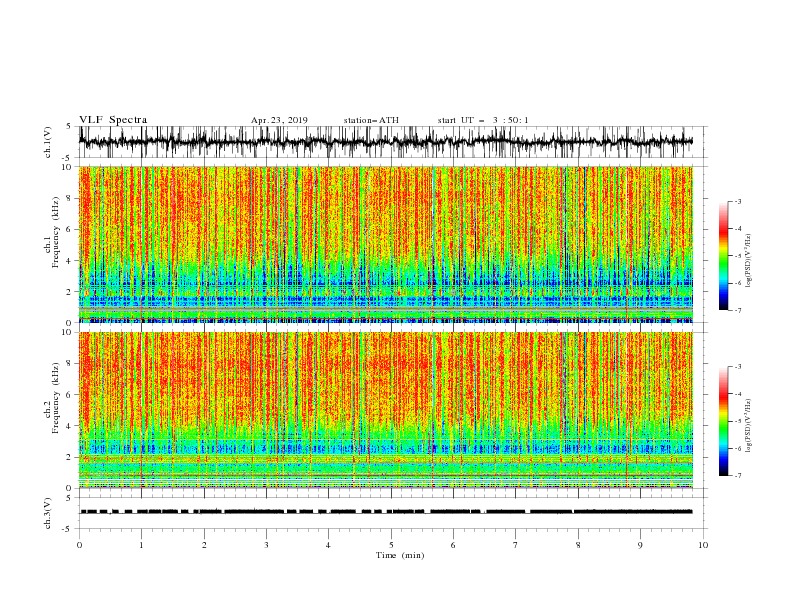Click the "VLF Spectra" title text
The image size is (792, 612).
[113, 120]
